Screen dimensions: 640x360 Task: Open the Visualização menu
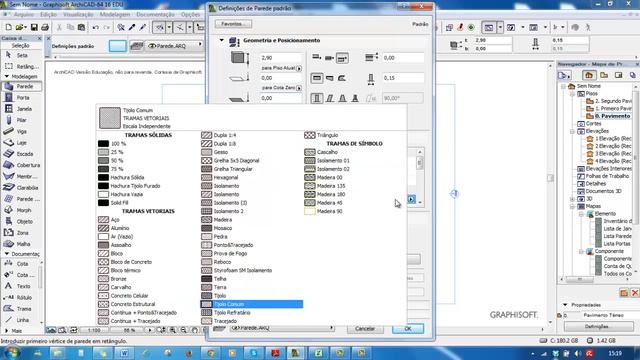[x=78, y=15]
